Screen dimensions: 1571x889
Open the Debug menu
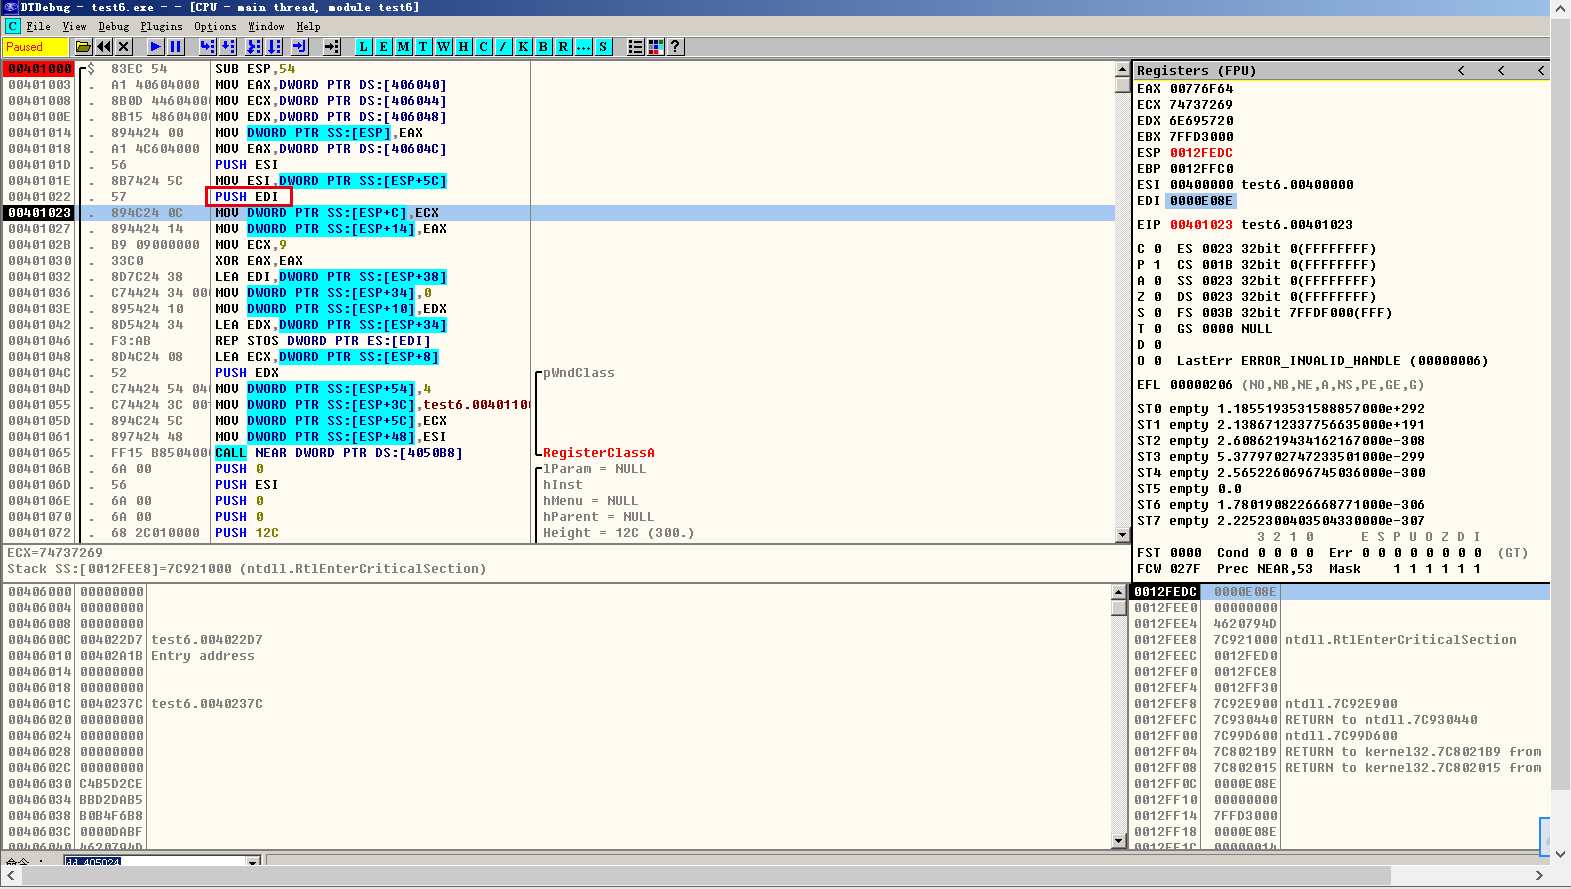tap(113, 27)
